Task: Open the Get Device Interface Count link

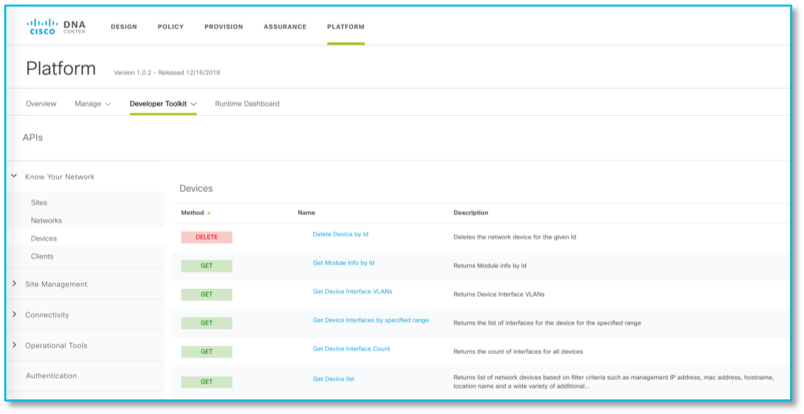Action: tap(352, 349)
